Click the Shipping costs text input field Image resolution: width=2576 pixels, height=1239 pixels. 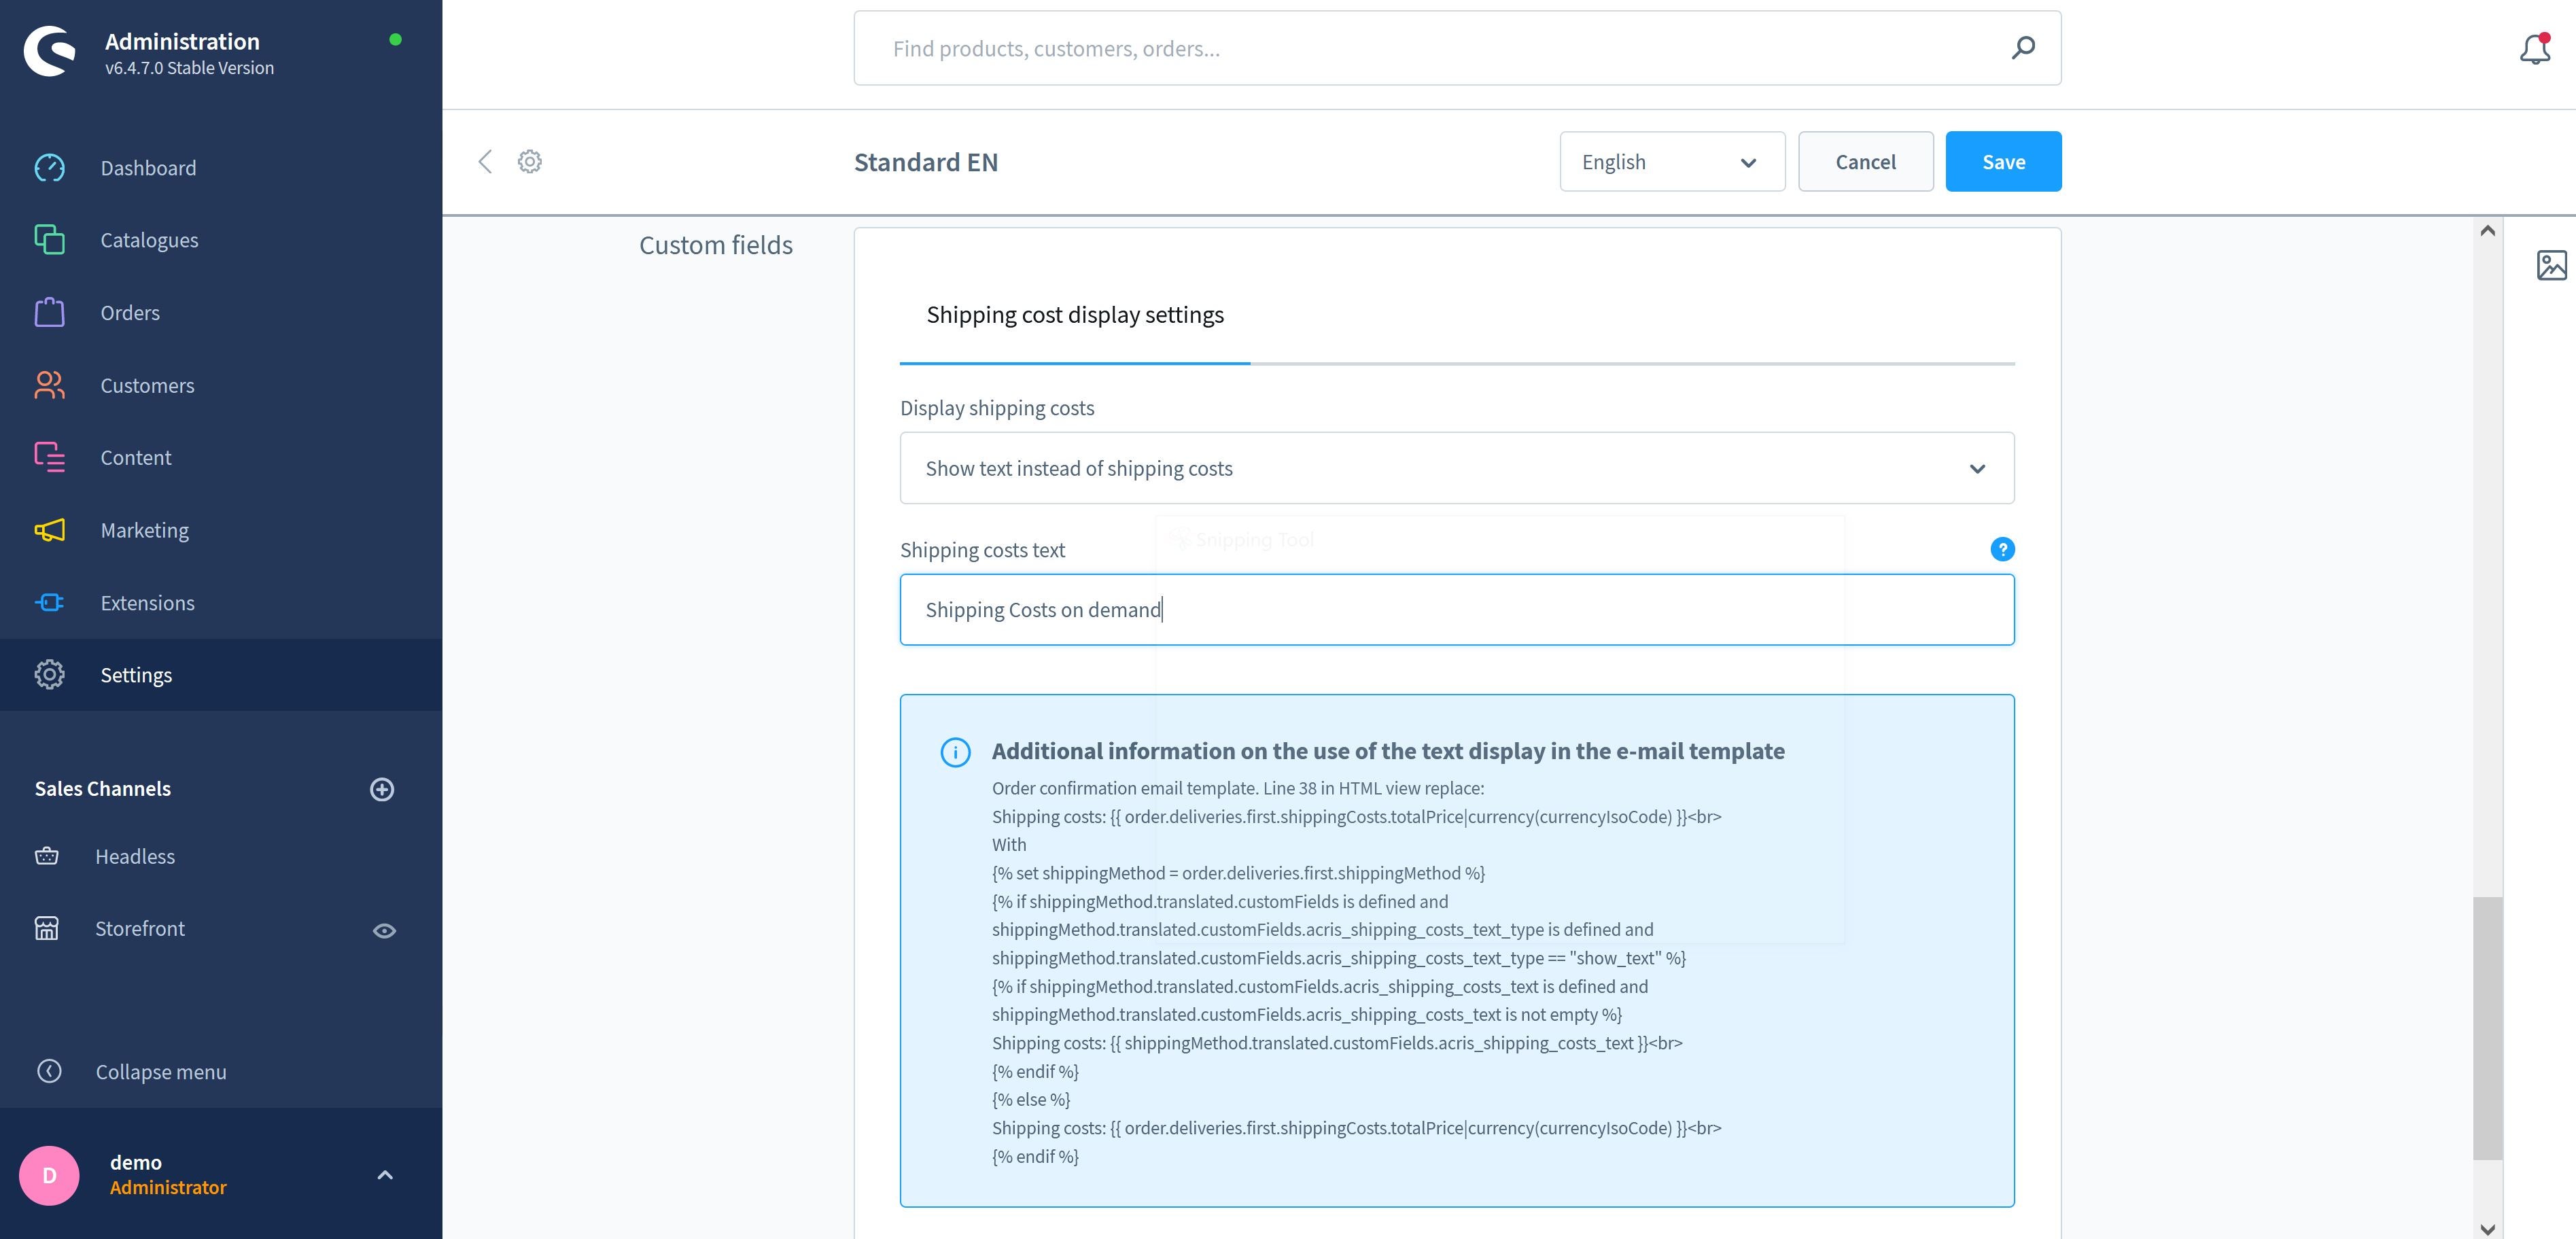(1457, 609)
